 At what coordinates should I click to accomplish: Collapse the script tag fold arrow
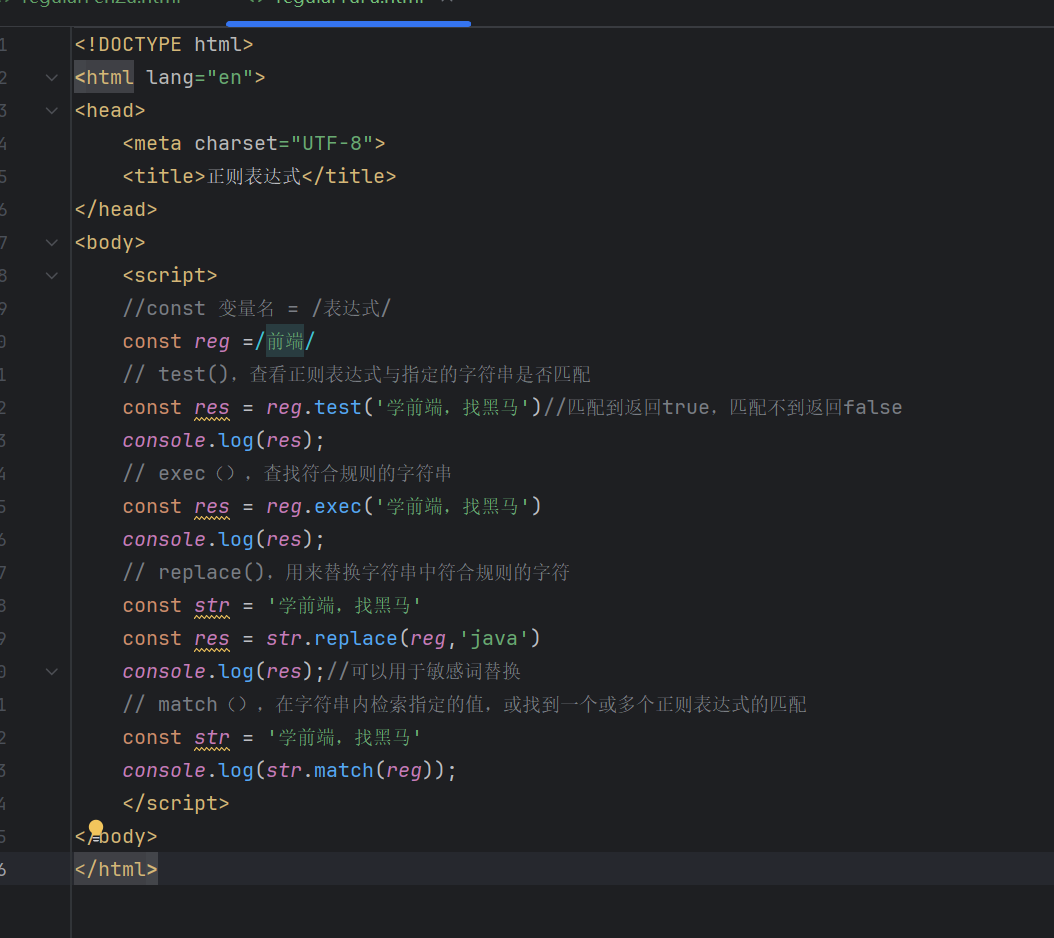52,276
